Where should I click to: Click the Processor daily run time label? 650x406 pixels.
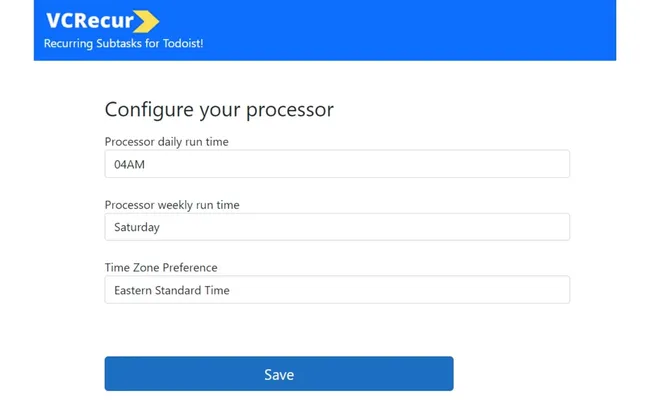[166, 142]
